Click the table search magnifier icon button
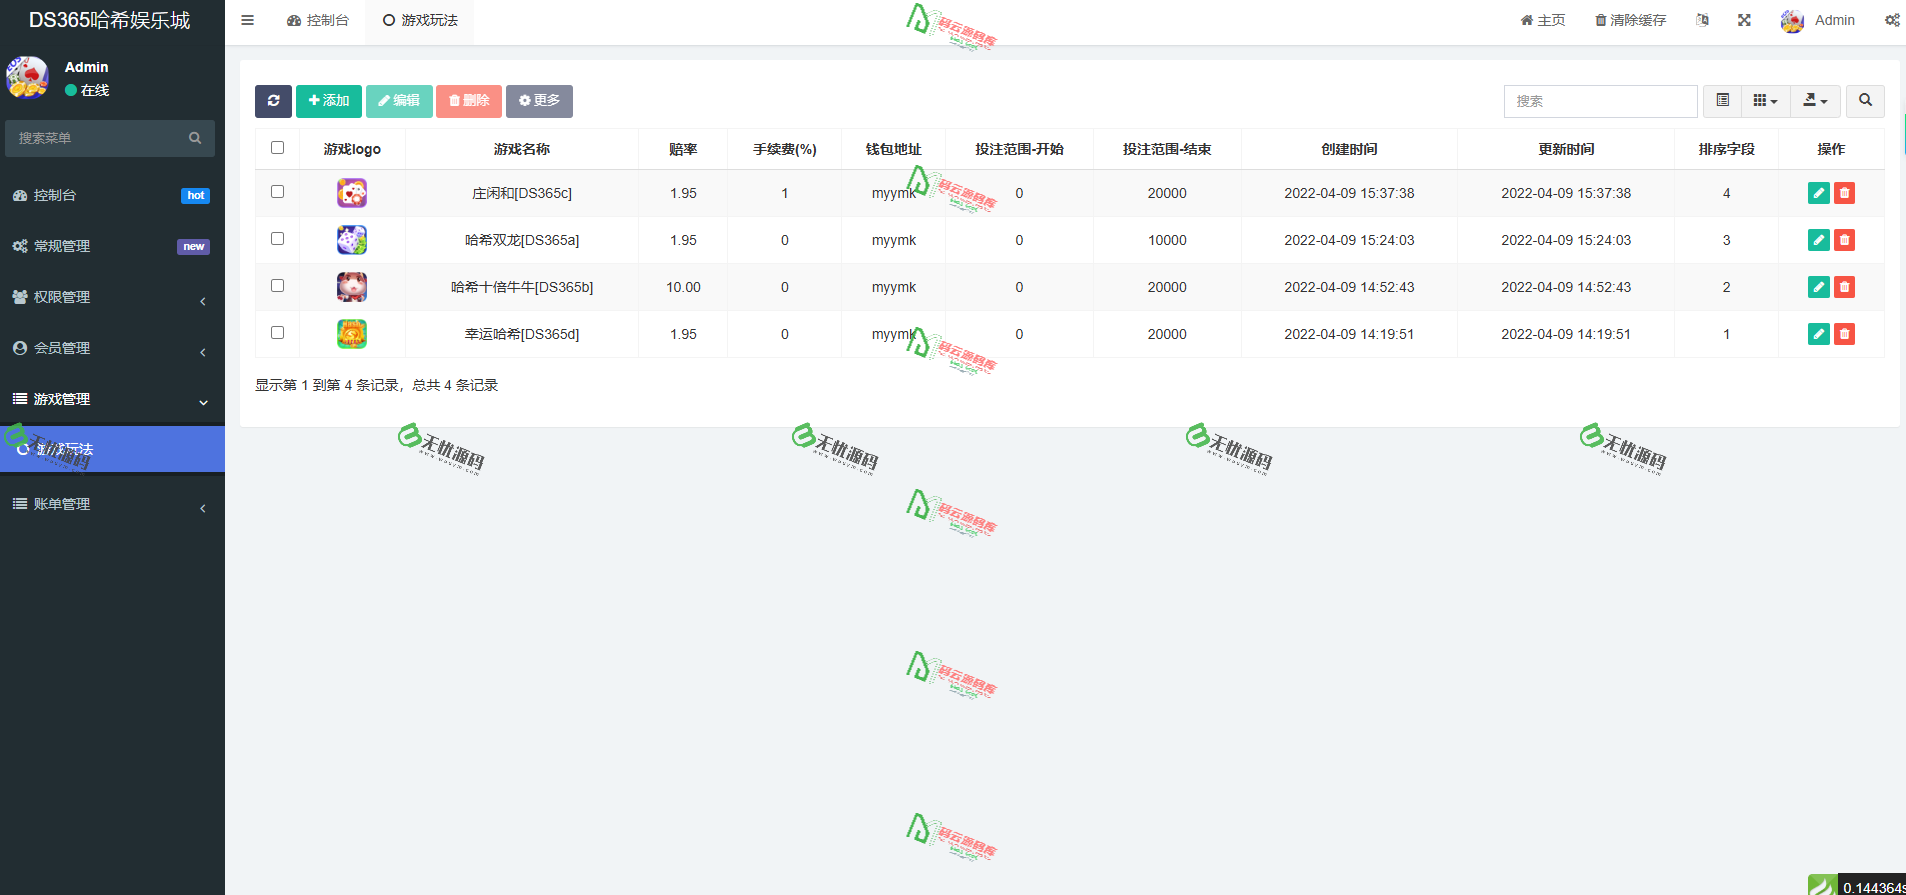 pyautogui.click(x=1865, y=101)
